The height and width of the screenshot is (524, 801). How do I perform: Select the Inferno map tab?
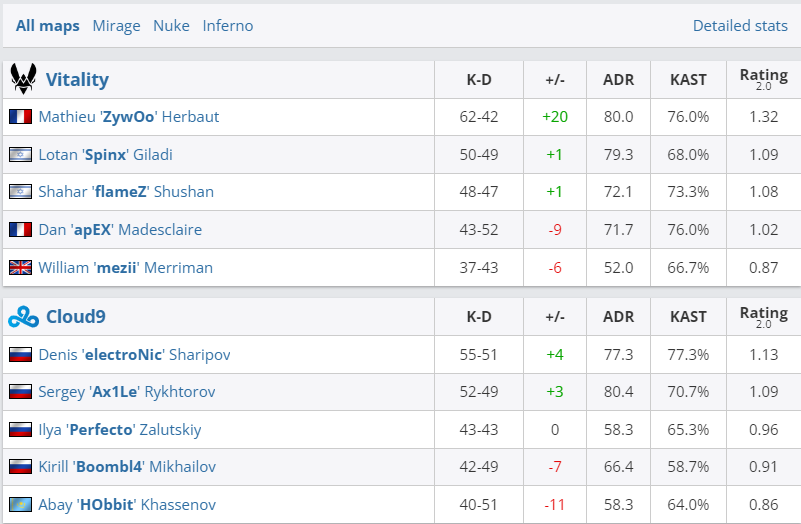tap(228, 26)
